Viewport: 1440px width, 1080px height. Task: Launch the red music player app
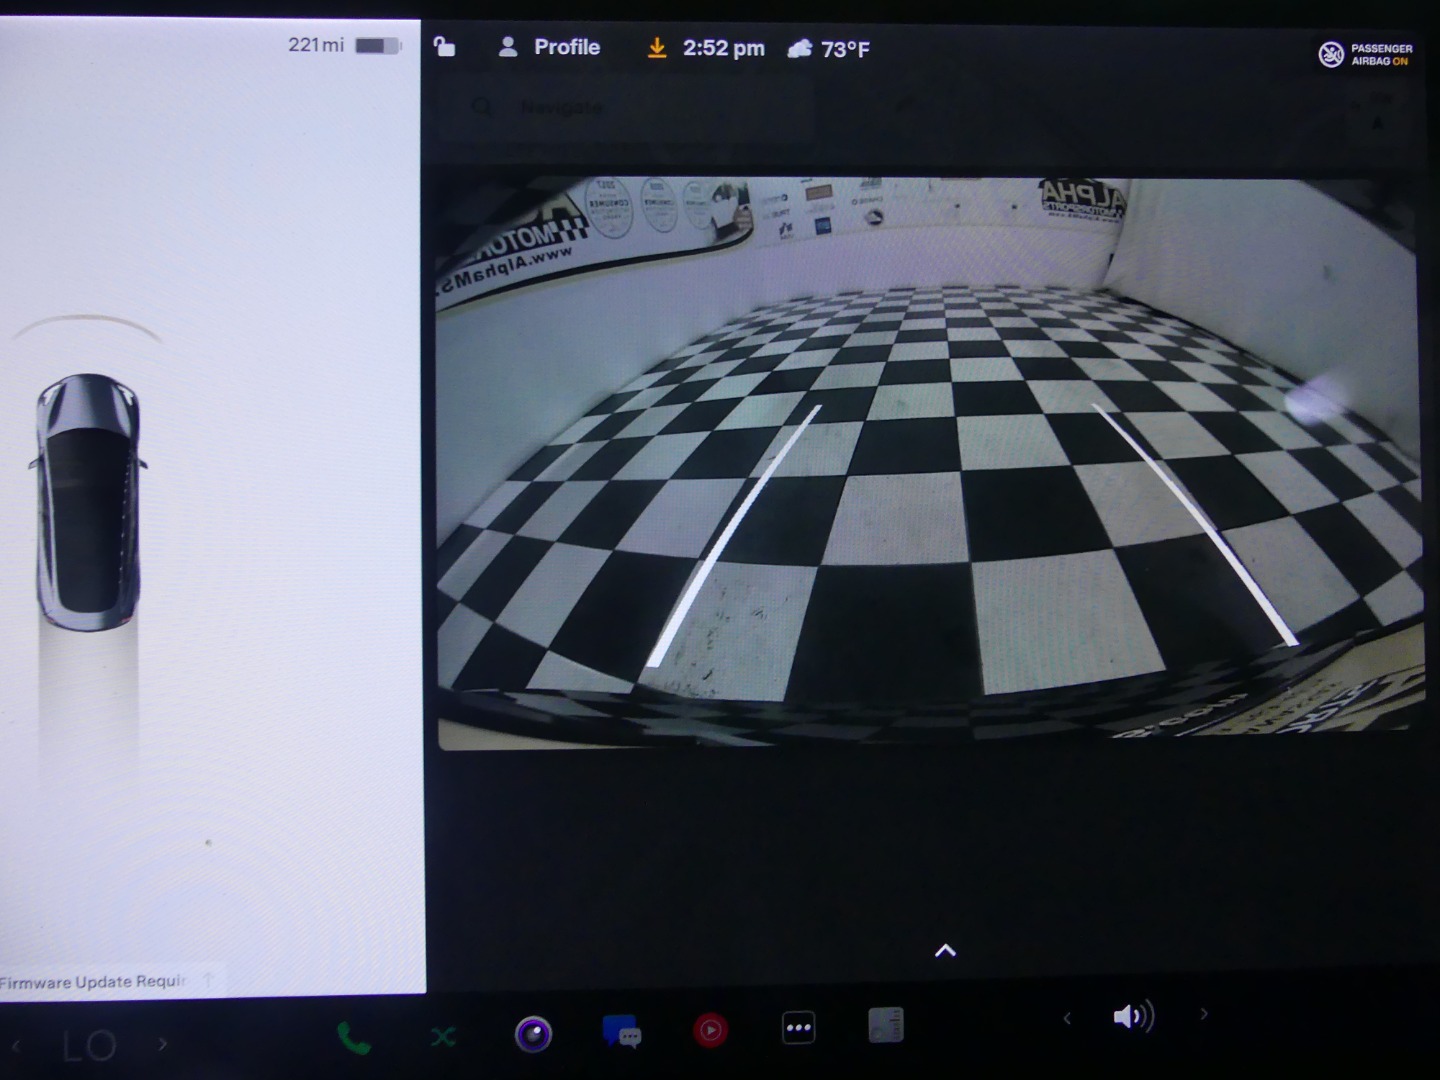710,1030
